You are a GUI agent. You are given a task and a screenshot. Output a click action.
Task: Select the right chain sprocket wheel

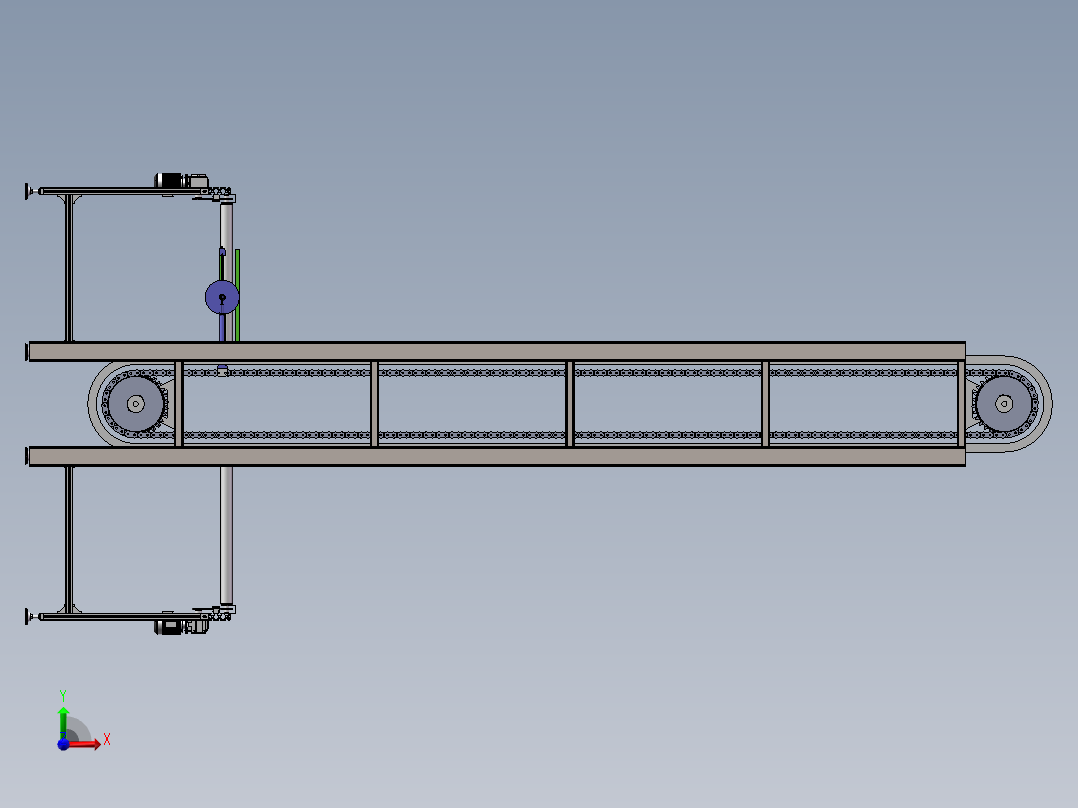coord(1004,404)
